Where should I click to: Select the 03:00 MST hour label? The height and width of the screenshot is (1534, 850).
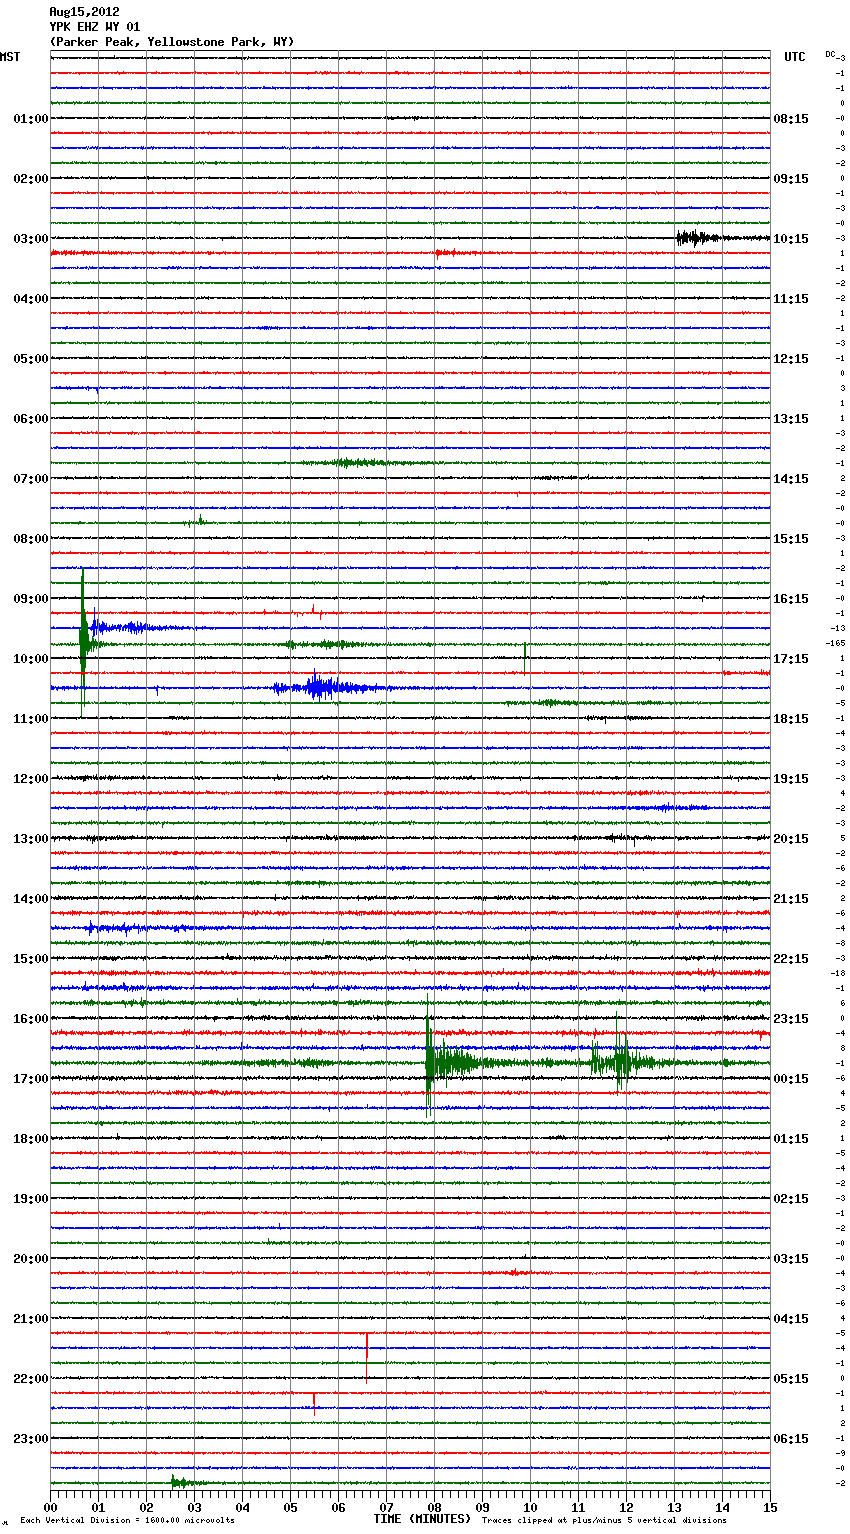[x=30, y=239]
